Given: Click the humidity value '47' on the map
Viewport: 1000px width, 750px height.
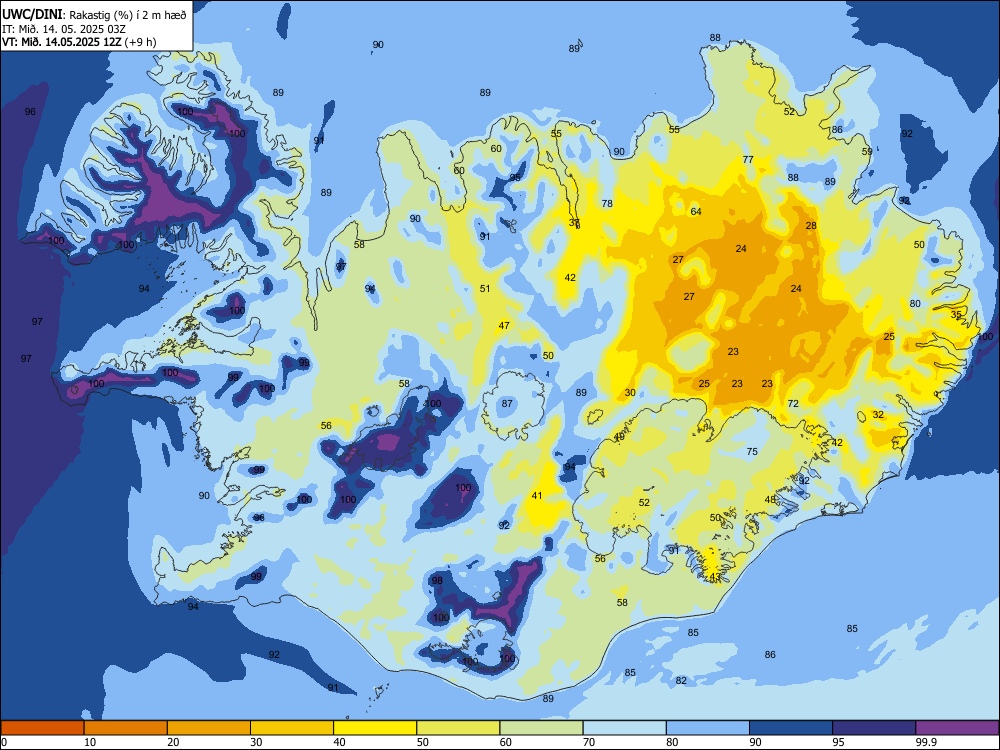Looking at the screenshot, I should point(504,325).
